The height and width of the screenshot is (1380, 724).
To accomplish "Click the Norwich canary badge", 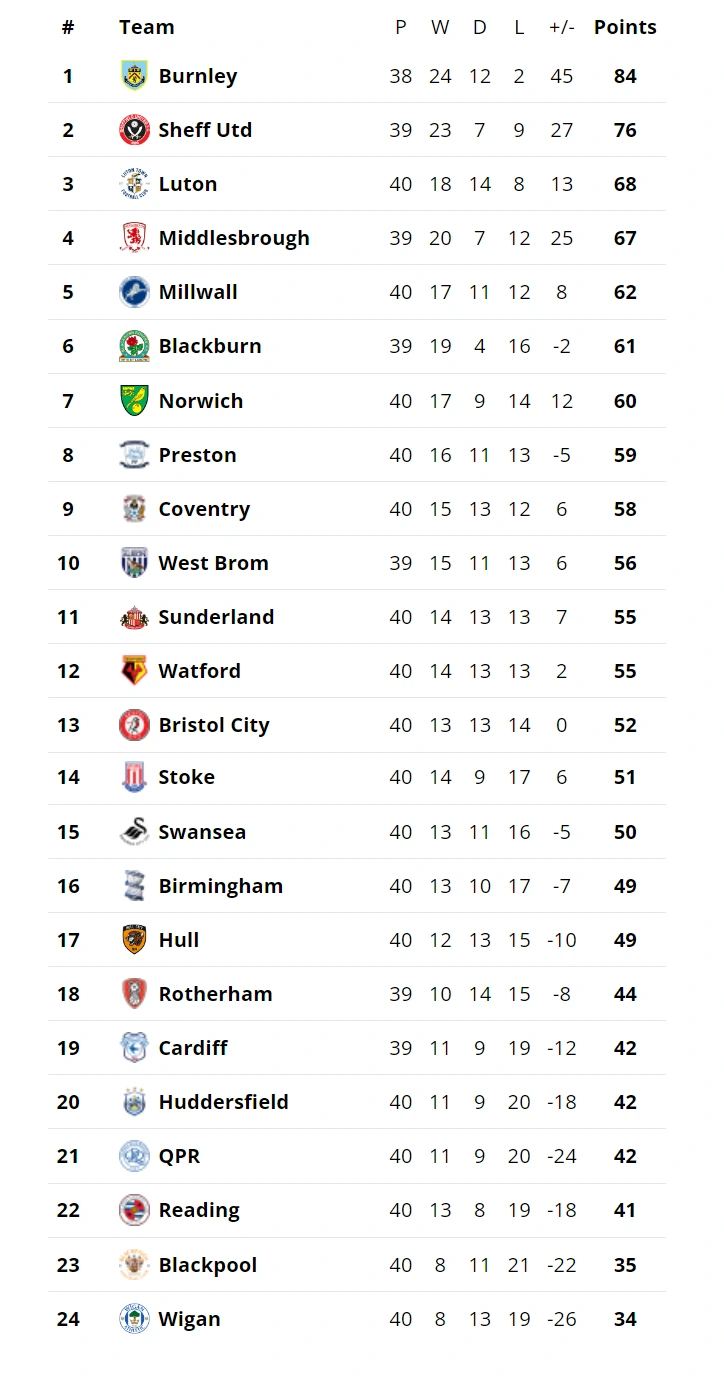I will (x=134, y=400).
